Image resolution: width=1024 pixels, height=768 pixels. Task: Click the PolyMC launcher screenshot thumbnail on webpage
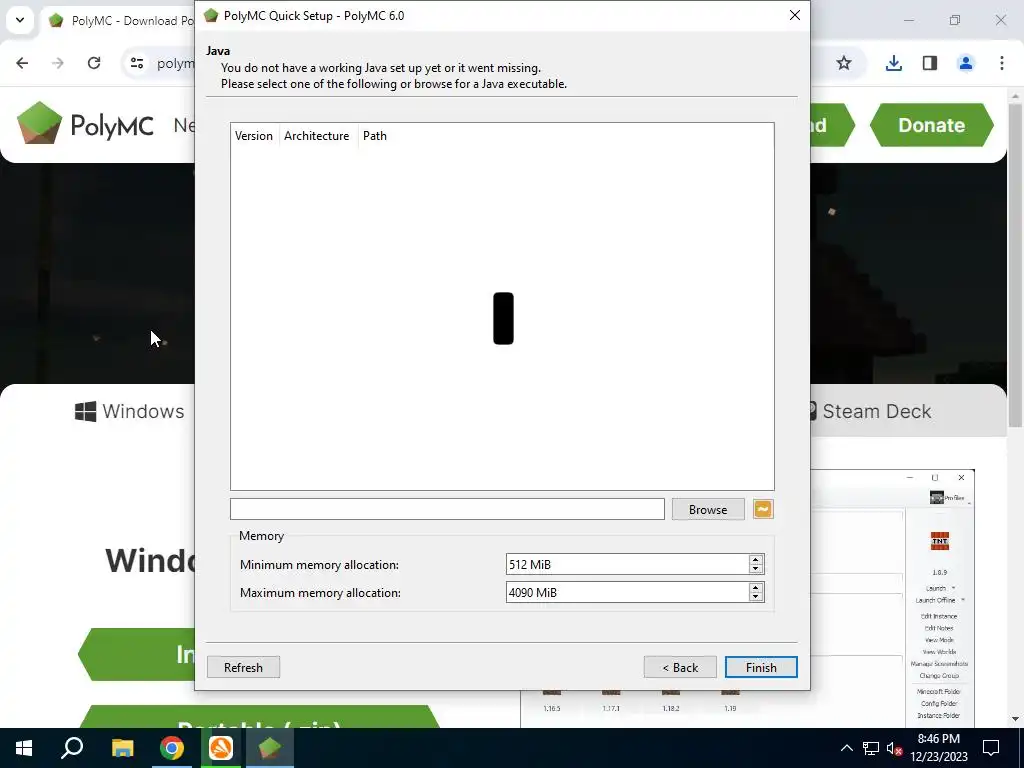click(747, 598)
